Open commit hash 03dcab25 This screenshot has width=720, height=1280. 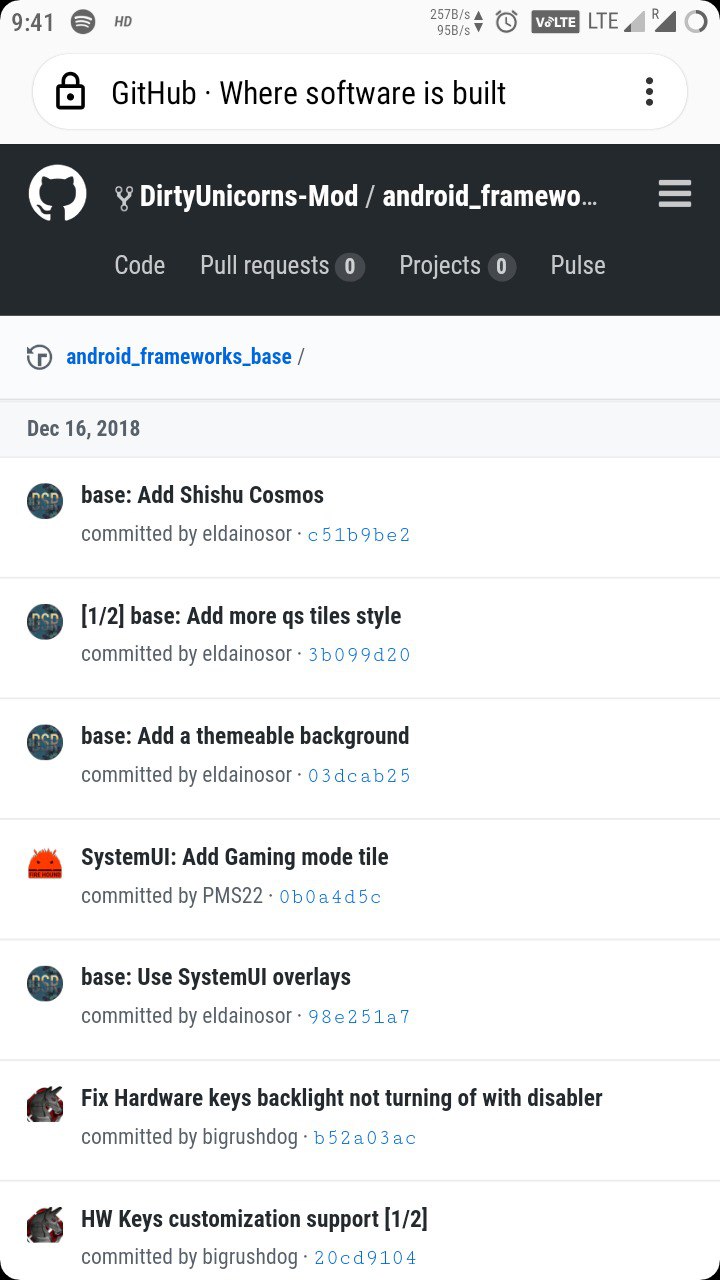[x=359, y=776]
